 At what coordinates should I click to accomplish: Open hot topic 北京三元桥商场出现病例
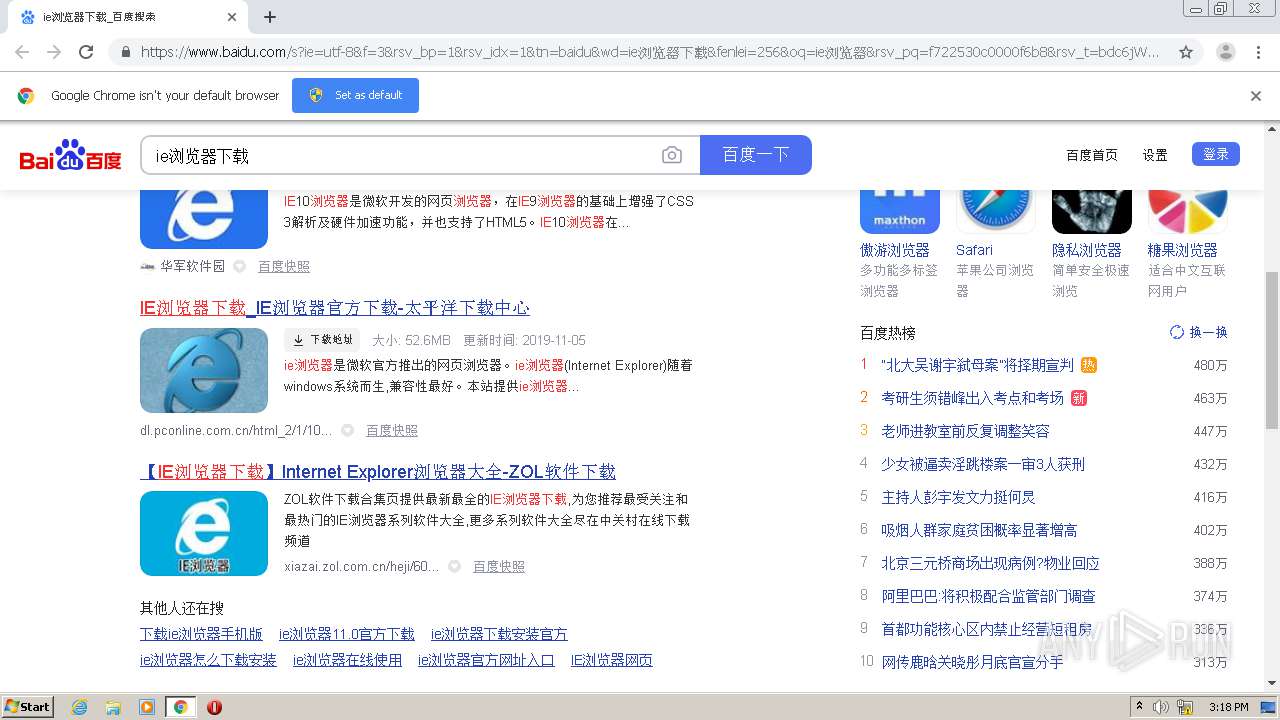[x=990, y=563]
